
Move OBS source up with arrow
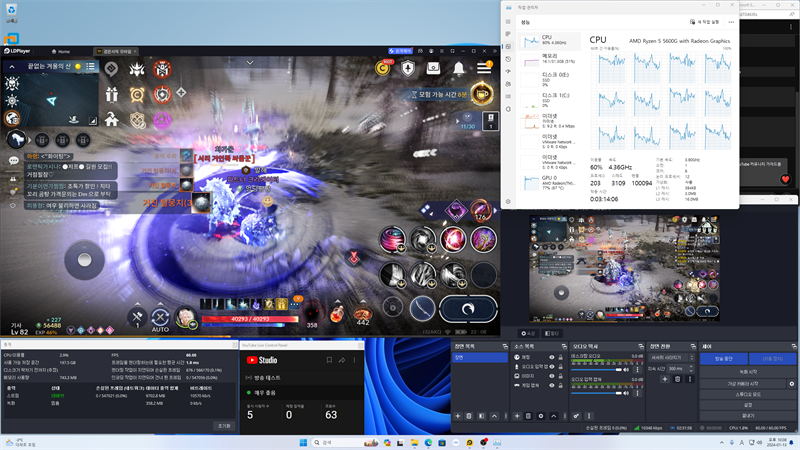(554, 416)
